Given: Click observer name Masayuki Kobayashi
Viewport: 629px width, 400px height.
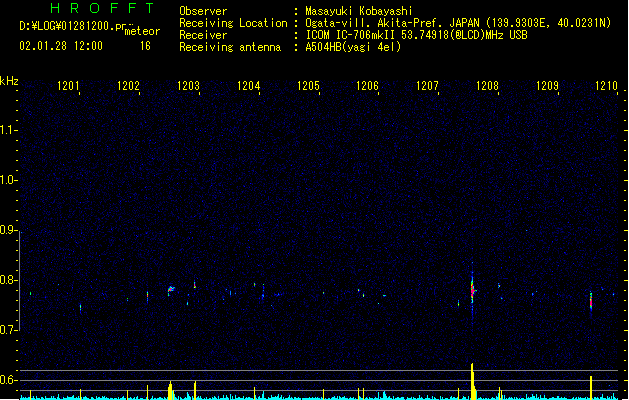Looking at the screenshot, I should (359, 11).
